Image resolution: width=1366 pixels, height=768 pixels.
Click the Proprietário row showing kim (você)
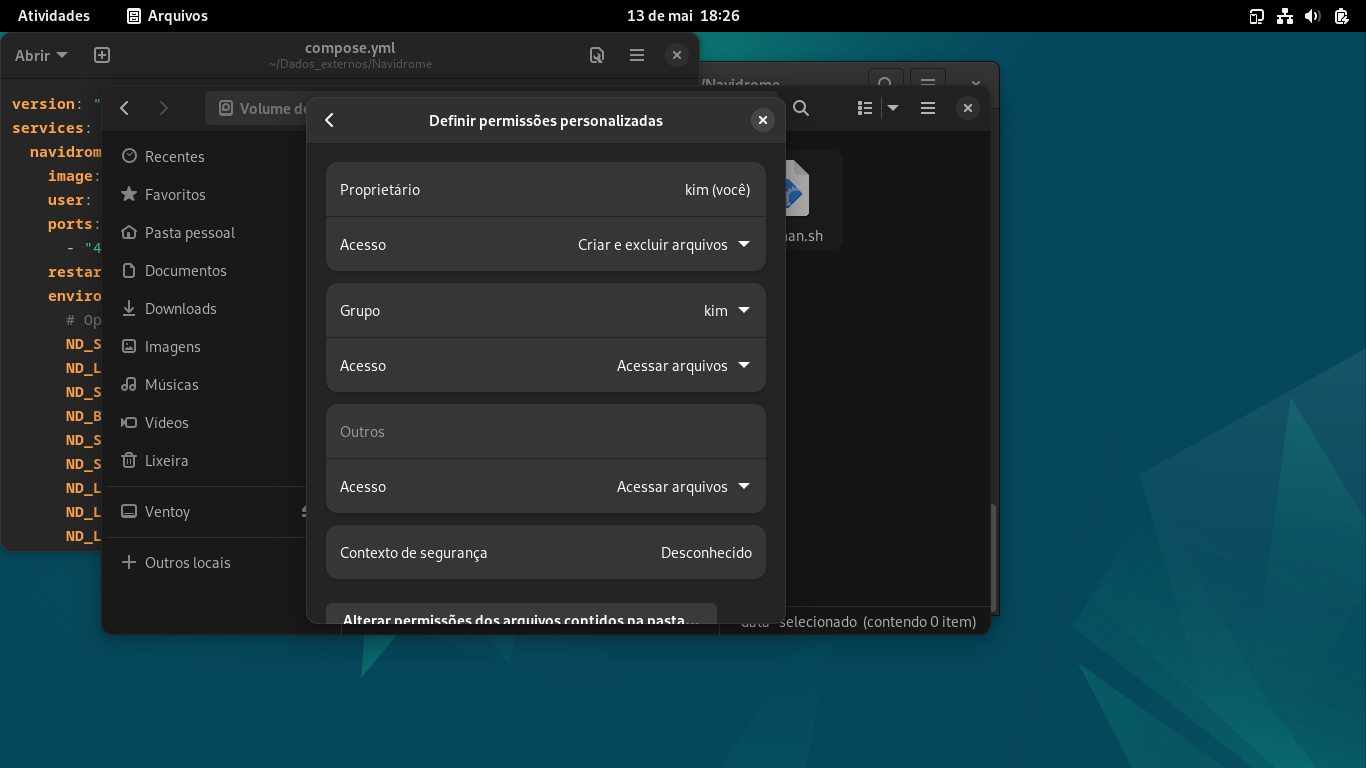tap(546, 189)
